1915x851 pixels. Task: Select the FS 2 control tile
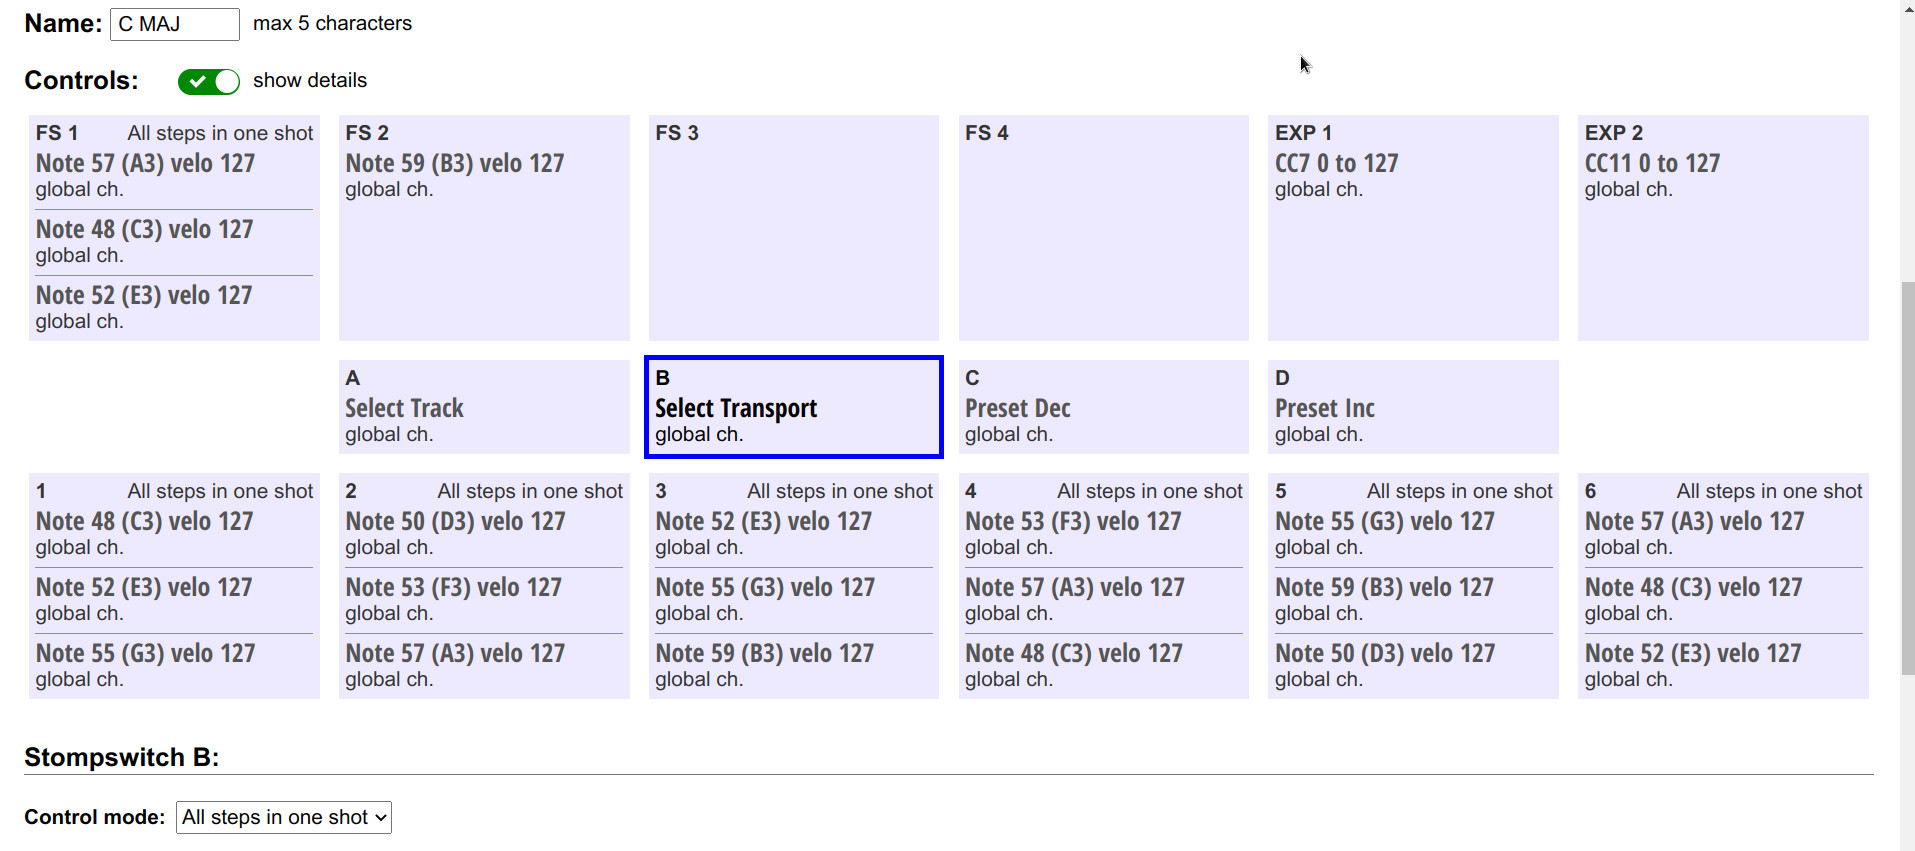click(x=484, y=228)
